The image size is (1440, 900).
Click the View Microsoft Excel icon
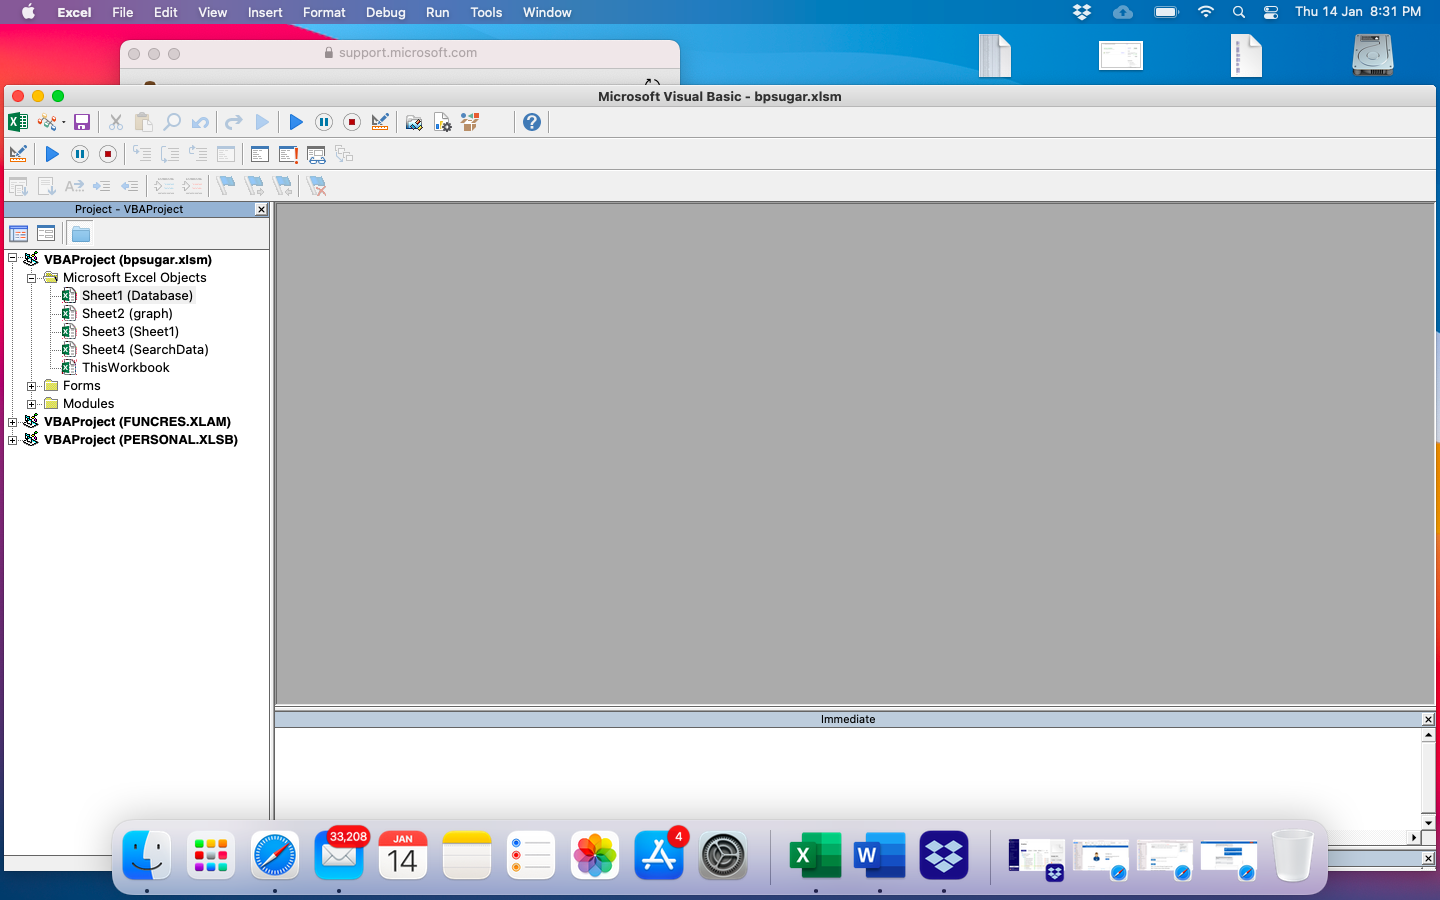16,122
